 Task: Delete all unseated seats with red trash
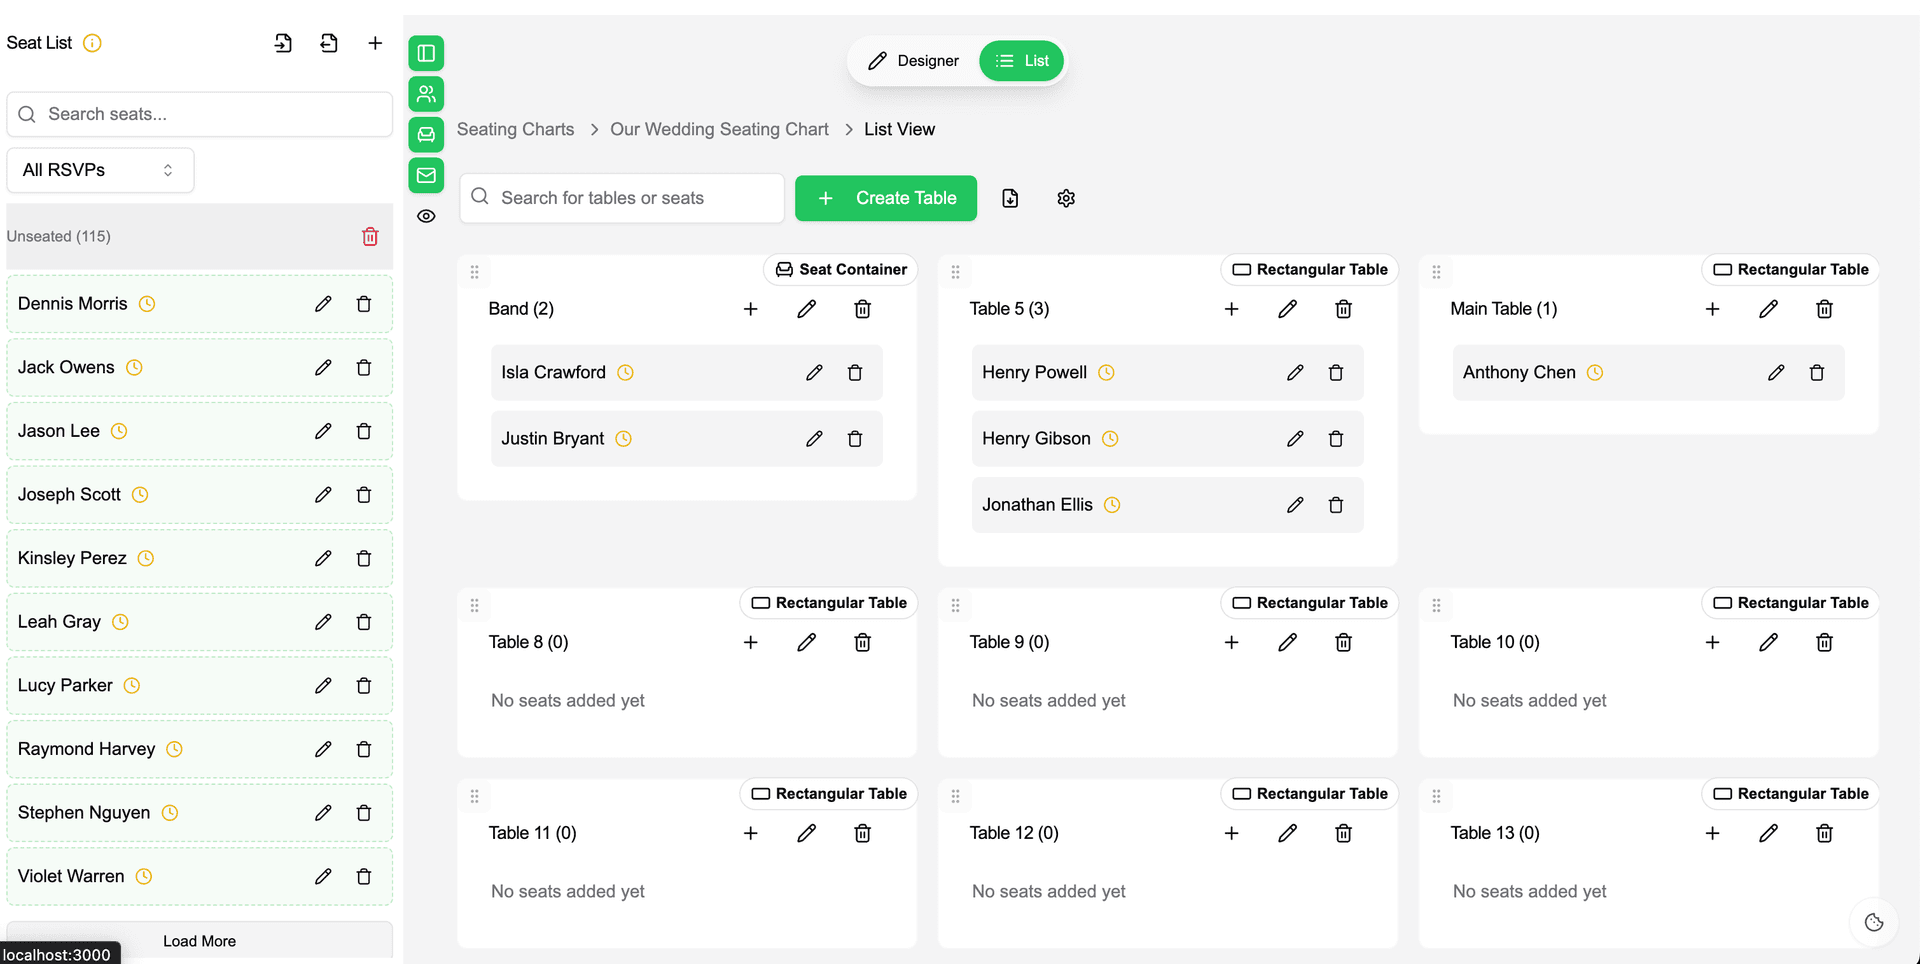pyautogui.click(x=370, y=236)
